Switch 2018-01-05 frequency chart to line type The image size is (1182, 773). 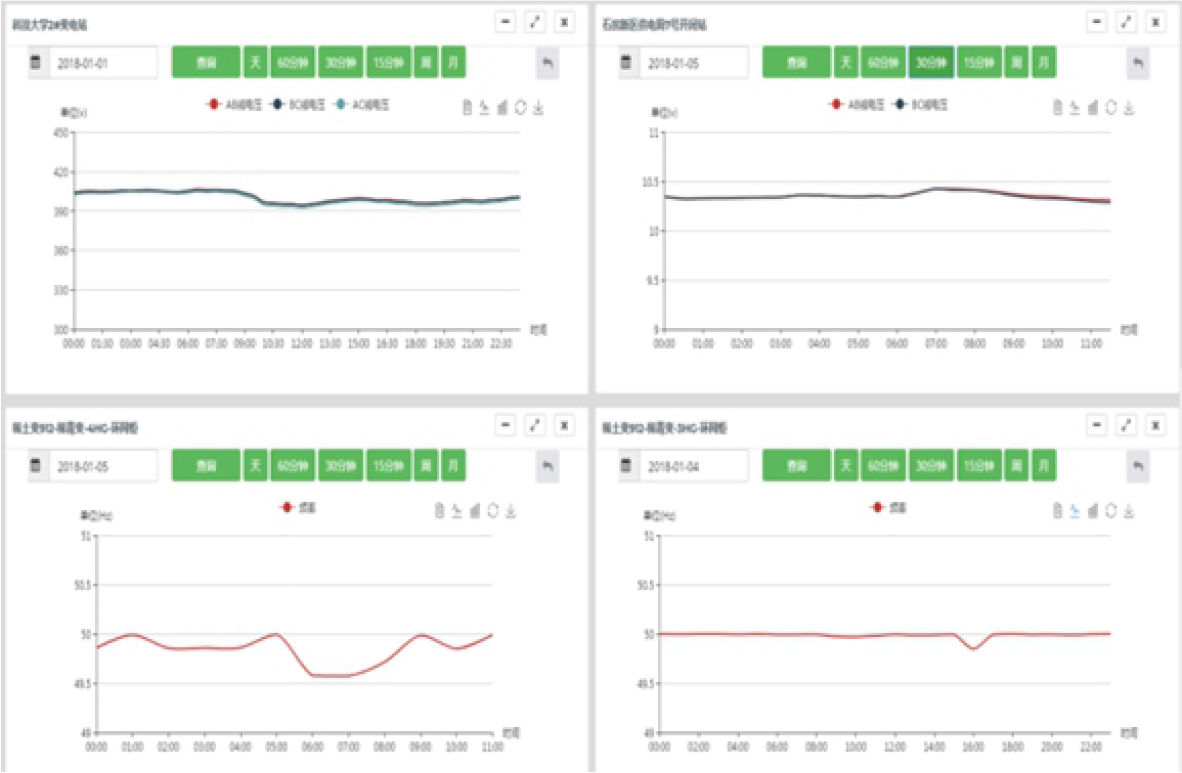click(457, 511)
